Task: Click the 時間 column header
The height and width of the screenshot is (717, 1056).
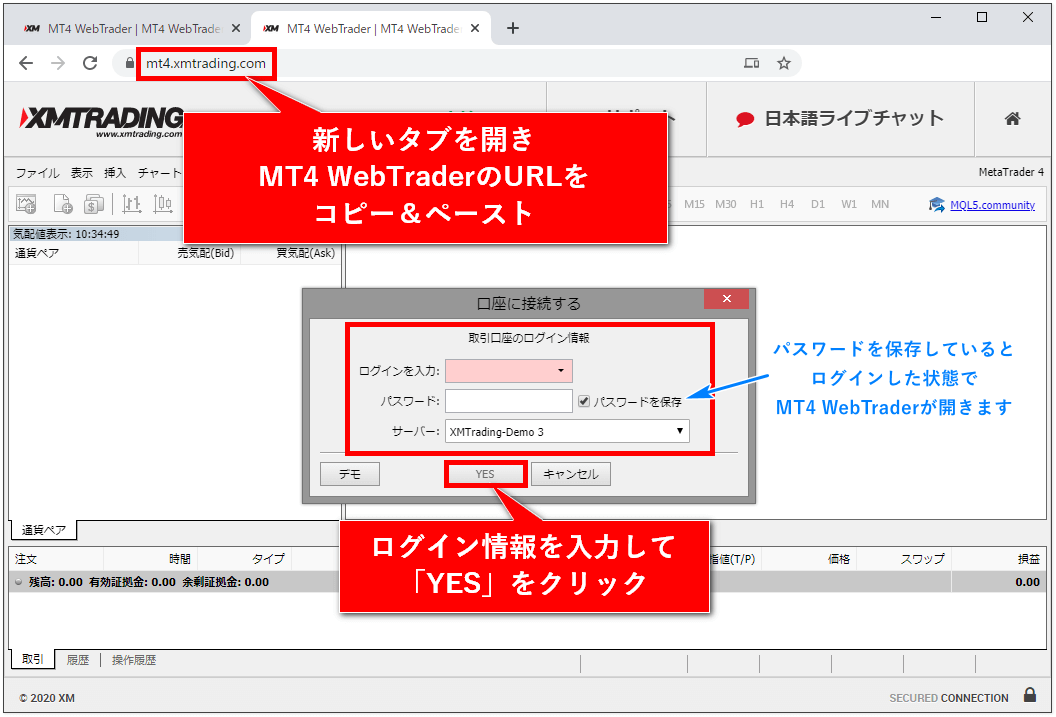Action: 150,559
